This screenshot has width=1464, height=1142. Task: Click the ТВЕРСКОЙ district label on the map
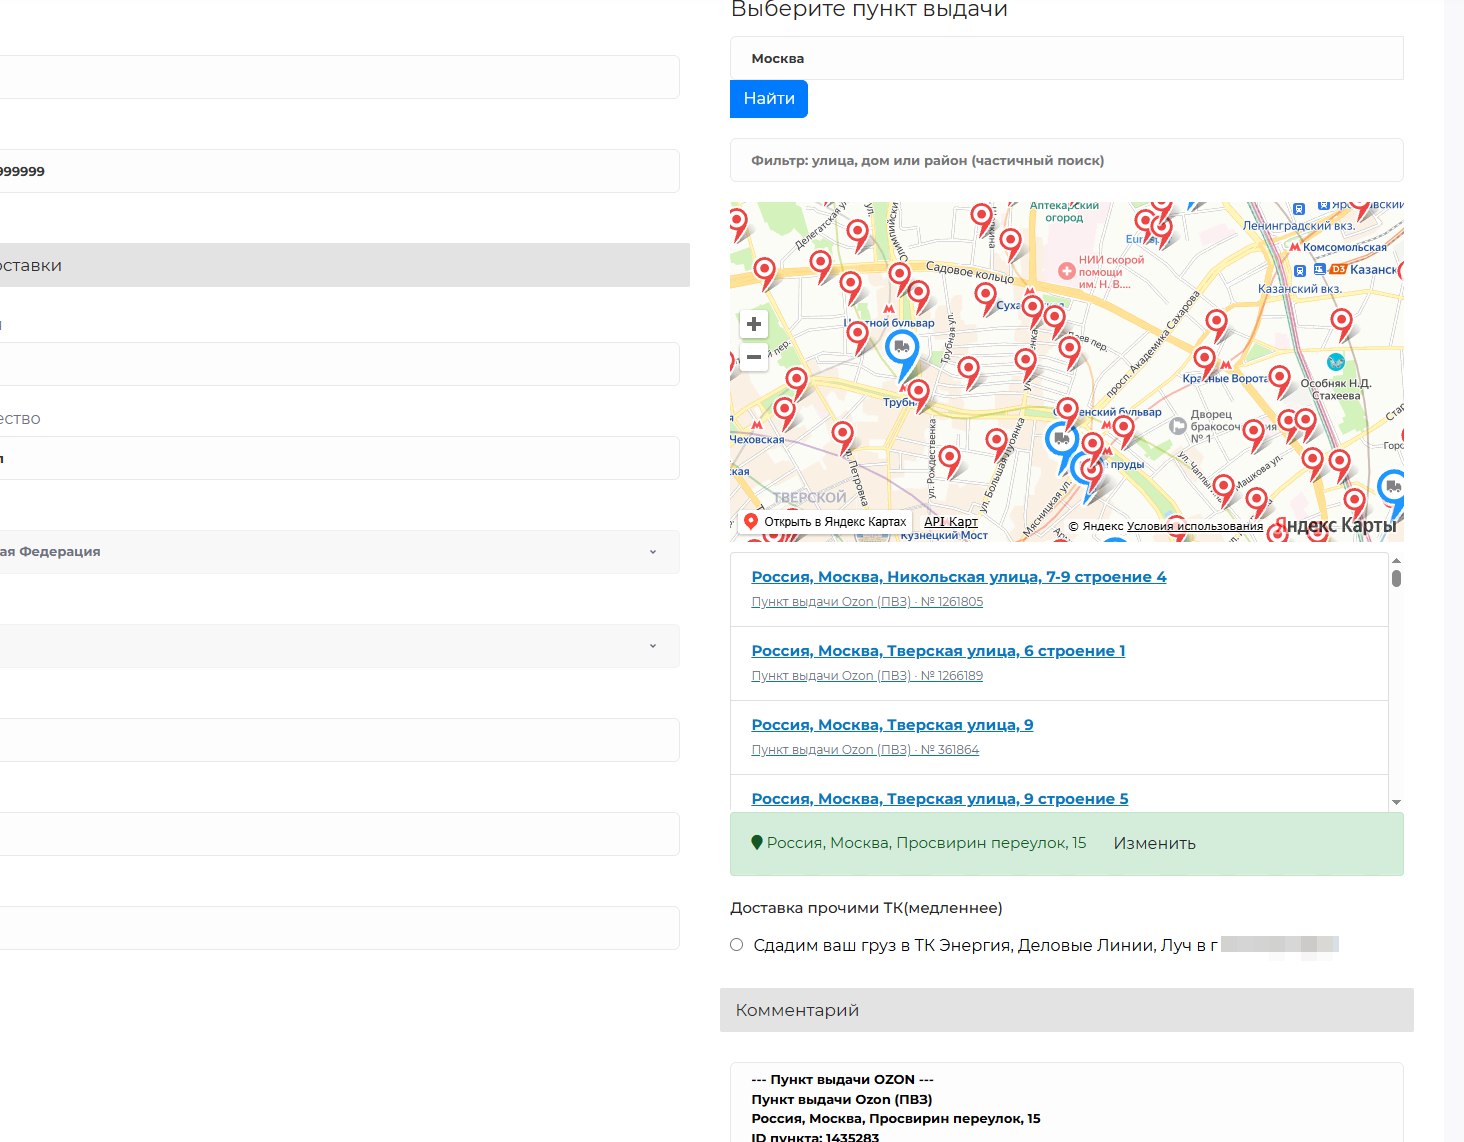coord(809,497)
